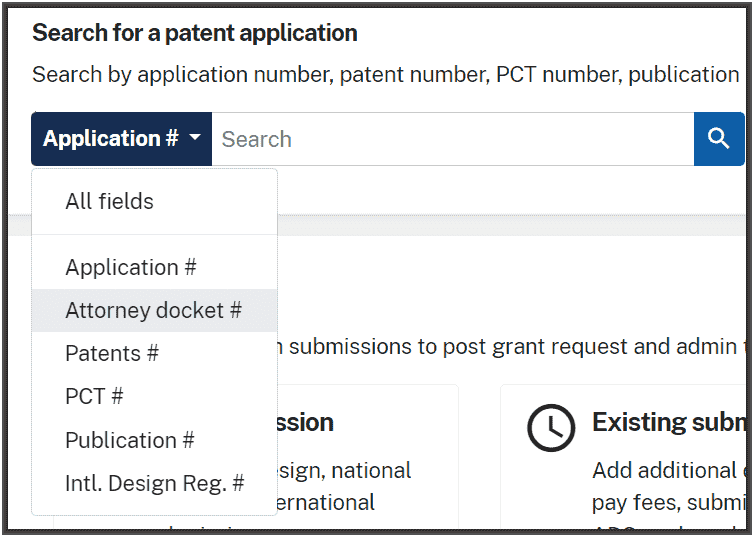
Task: Open the Existing submissions card heading
Action: click(669, 423)
